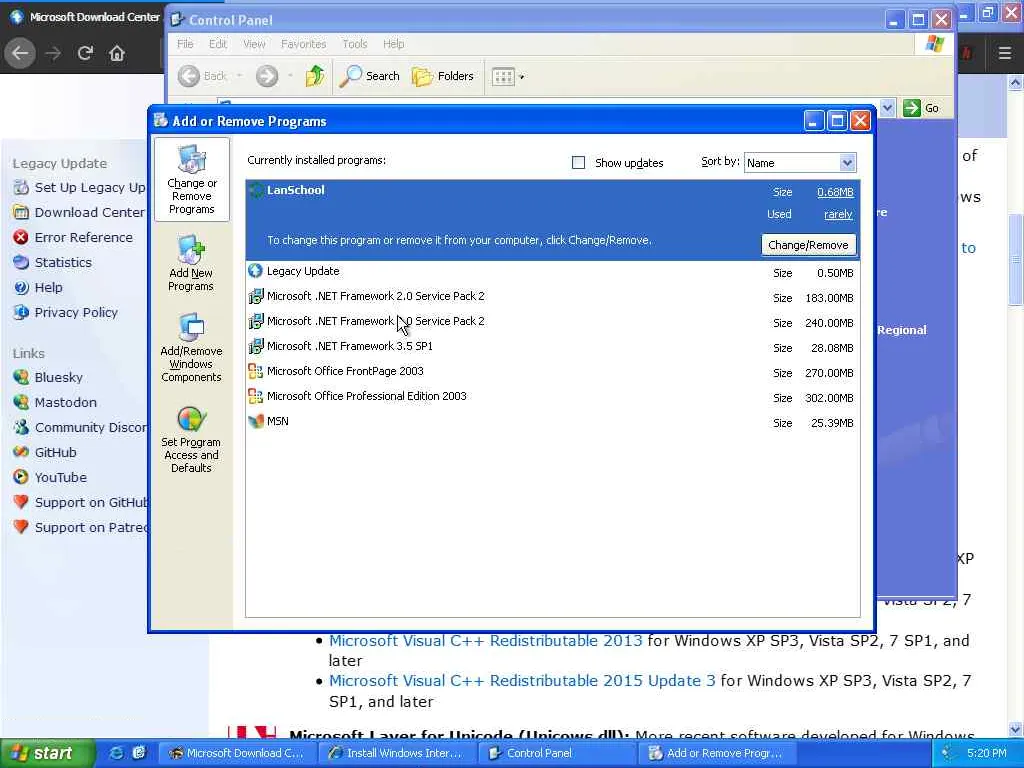Click the Up folder icon in Control Panel
1024x768 pixels.
click(x=314, y=76)
